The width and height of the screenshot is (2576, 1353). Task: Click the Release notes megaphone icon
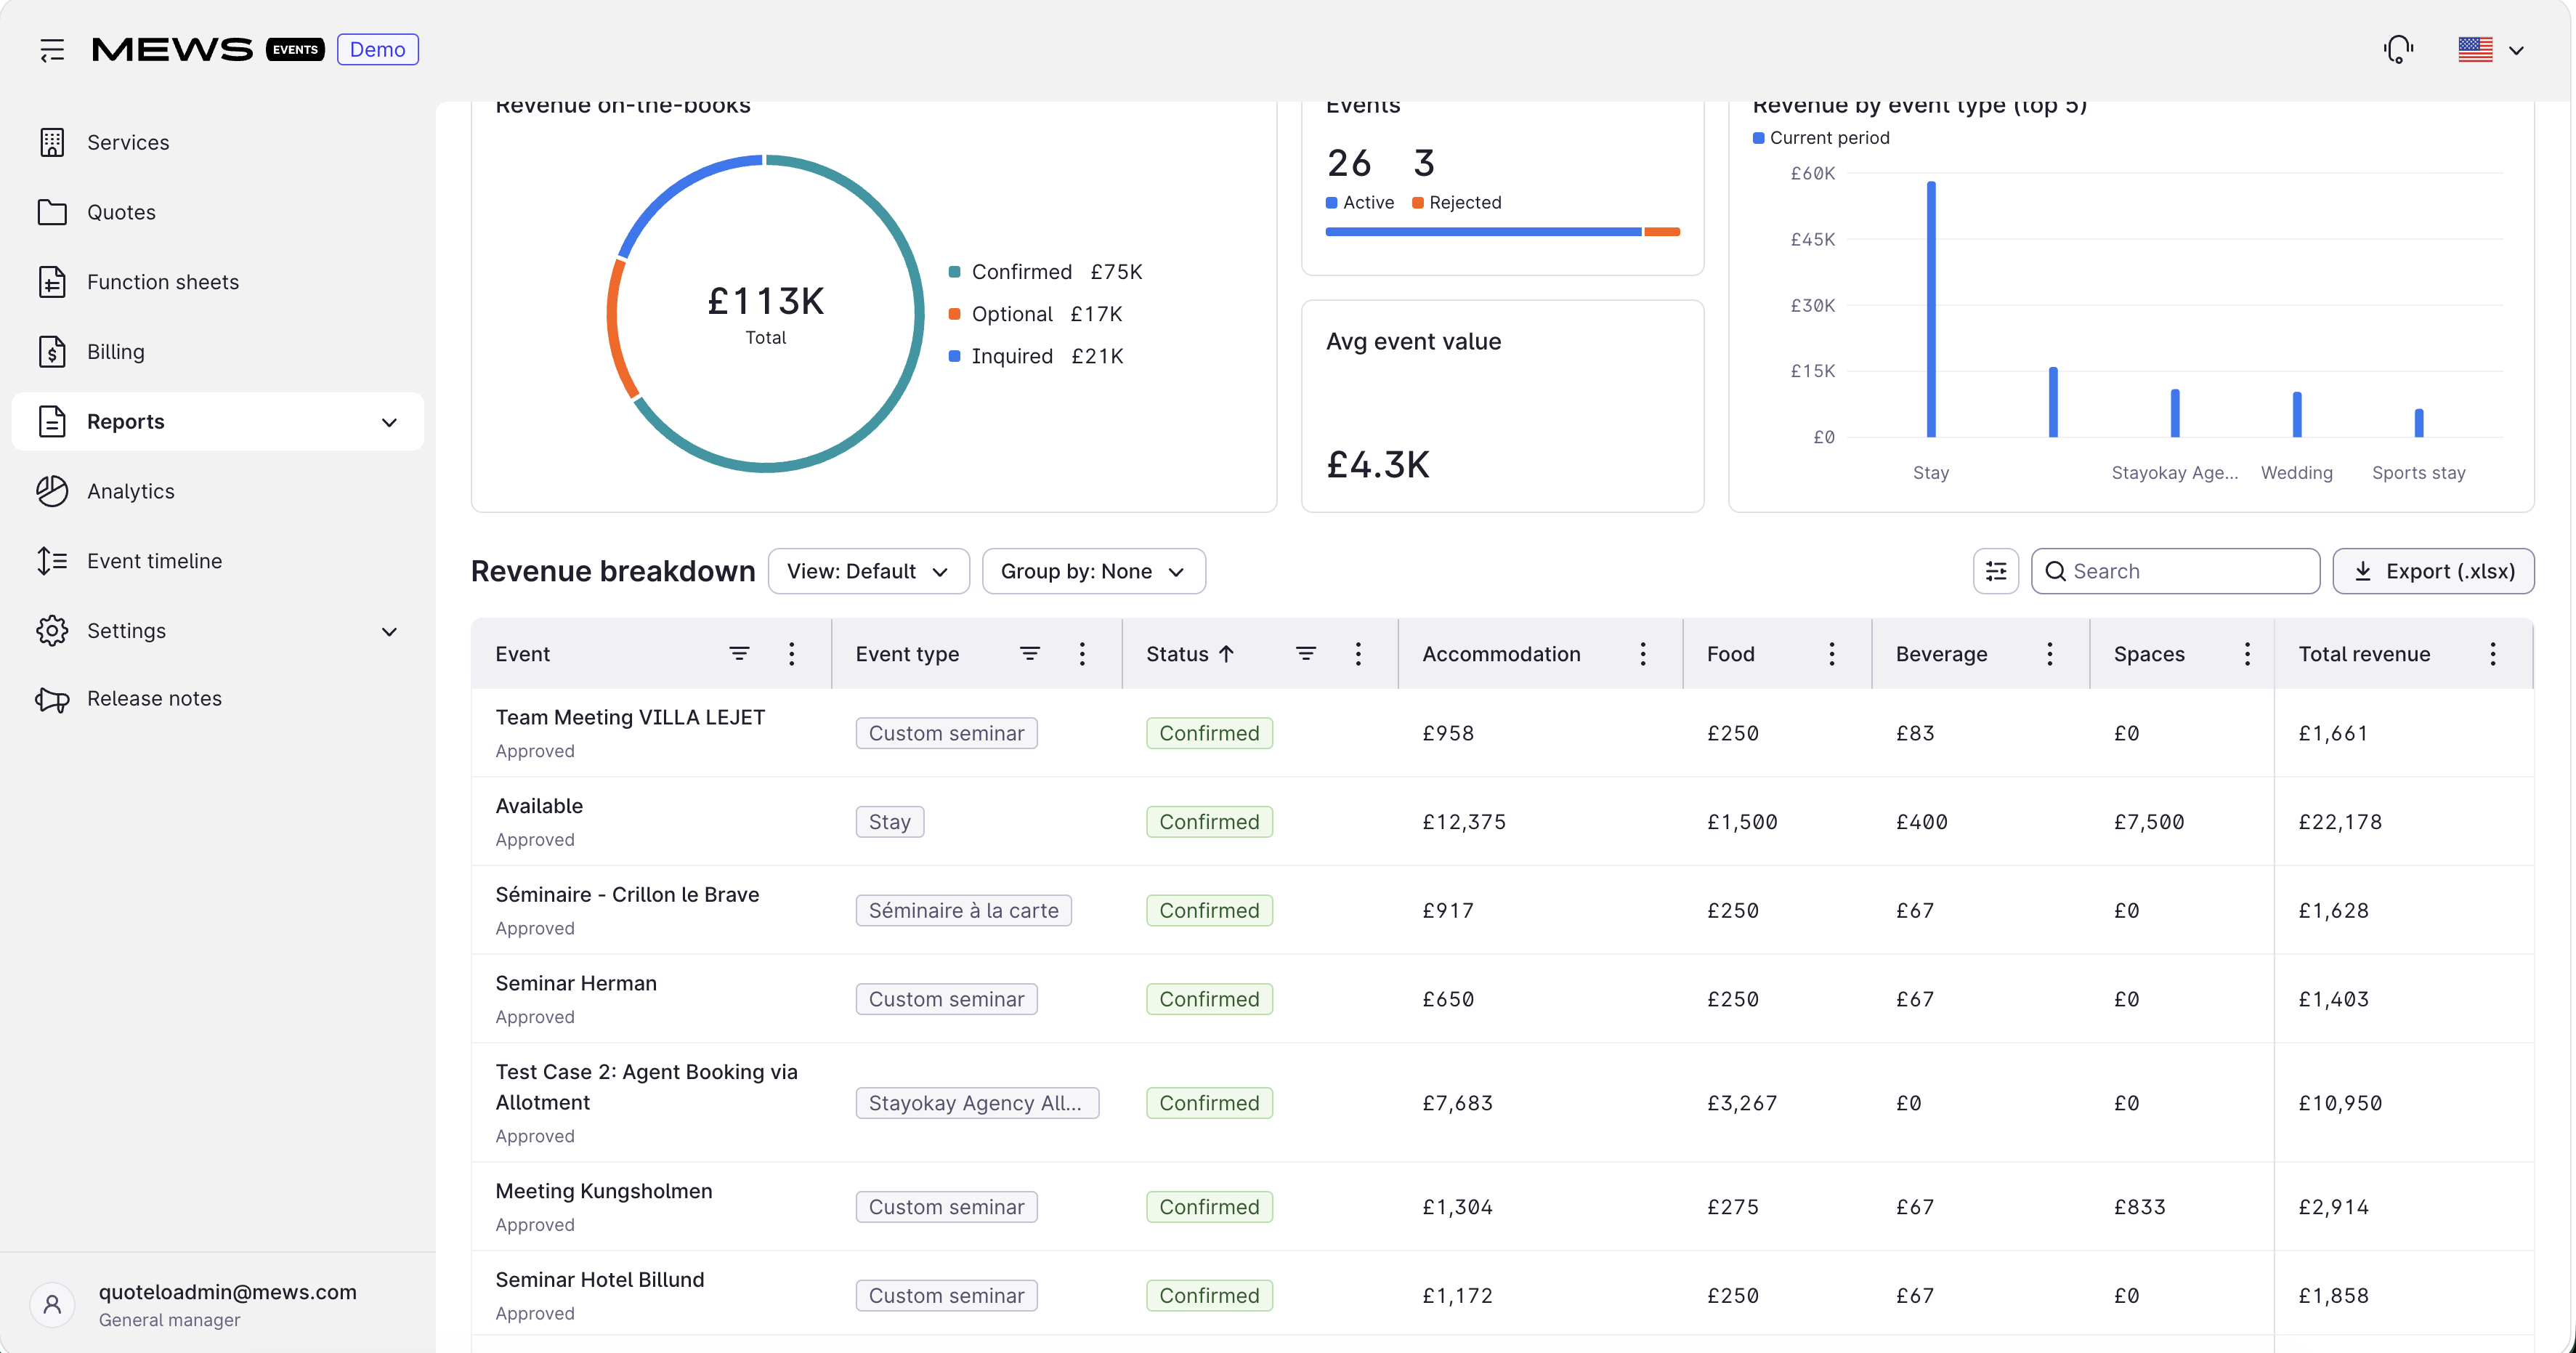[x=52, y=699]
